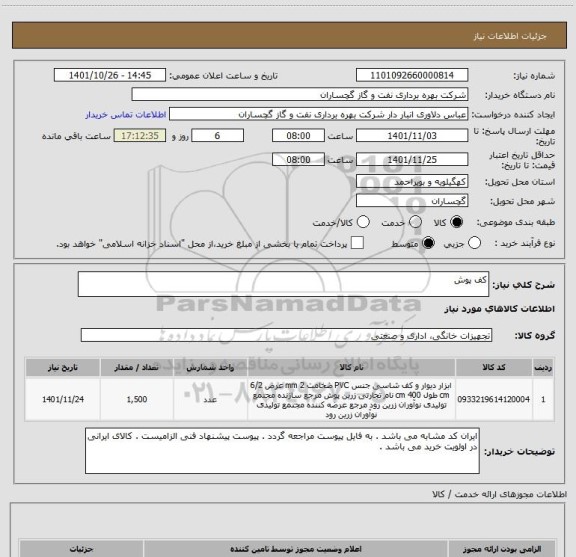Click the اعلام وضعیت مجوز column header
The width and height of the screenshot is (576, 557).
coord(296,549)
